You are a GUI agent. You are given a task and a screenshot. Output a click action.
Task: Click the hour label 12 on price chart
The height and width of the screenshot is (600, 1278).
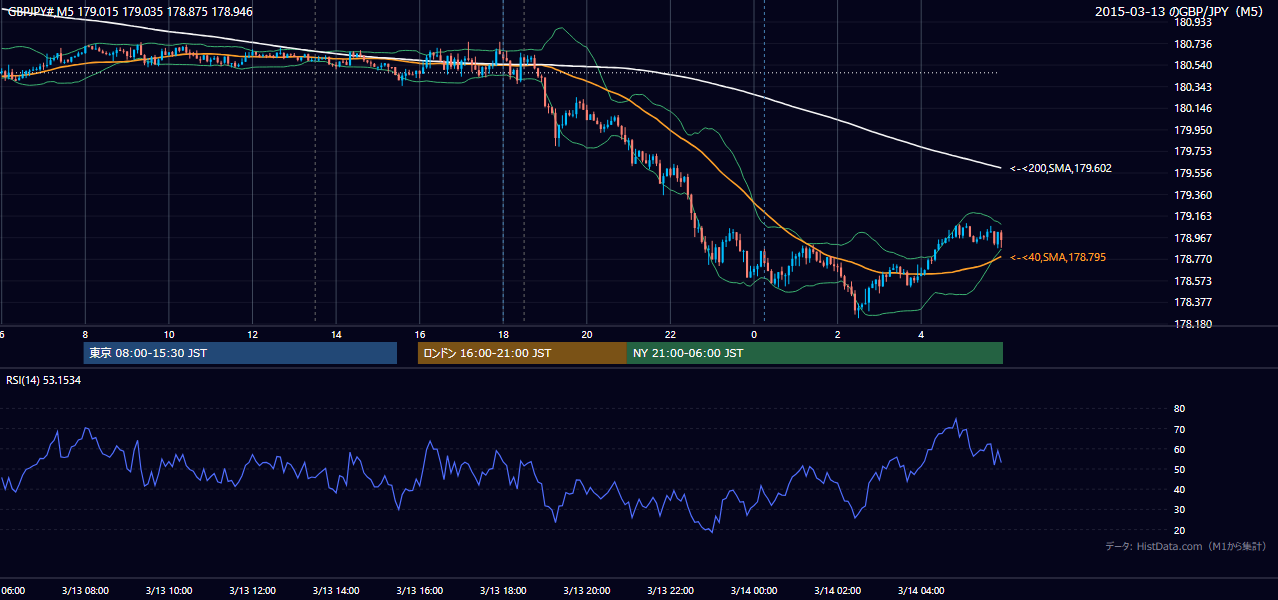[x=253, y=334]
